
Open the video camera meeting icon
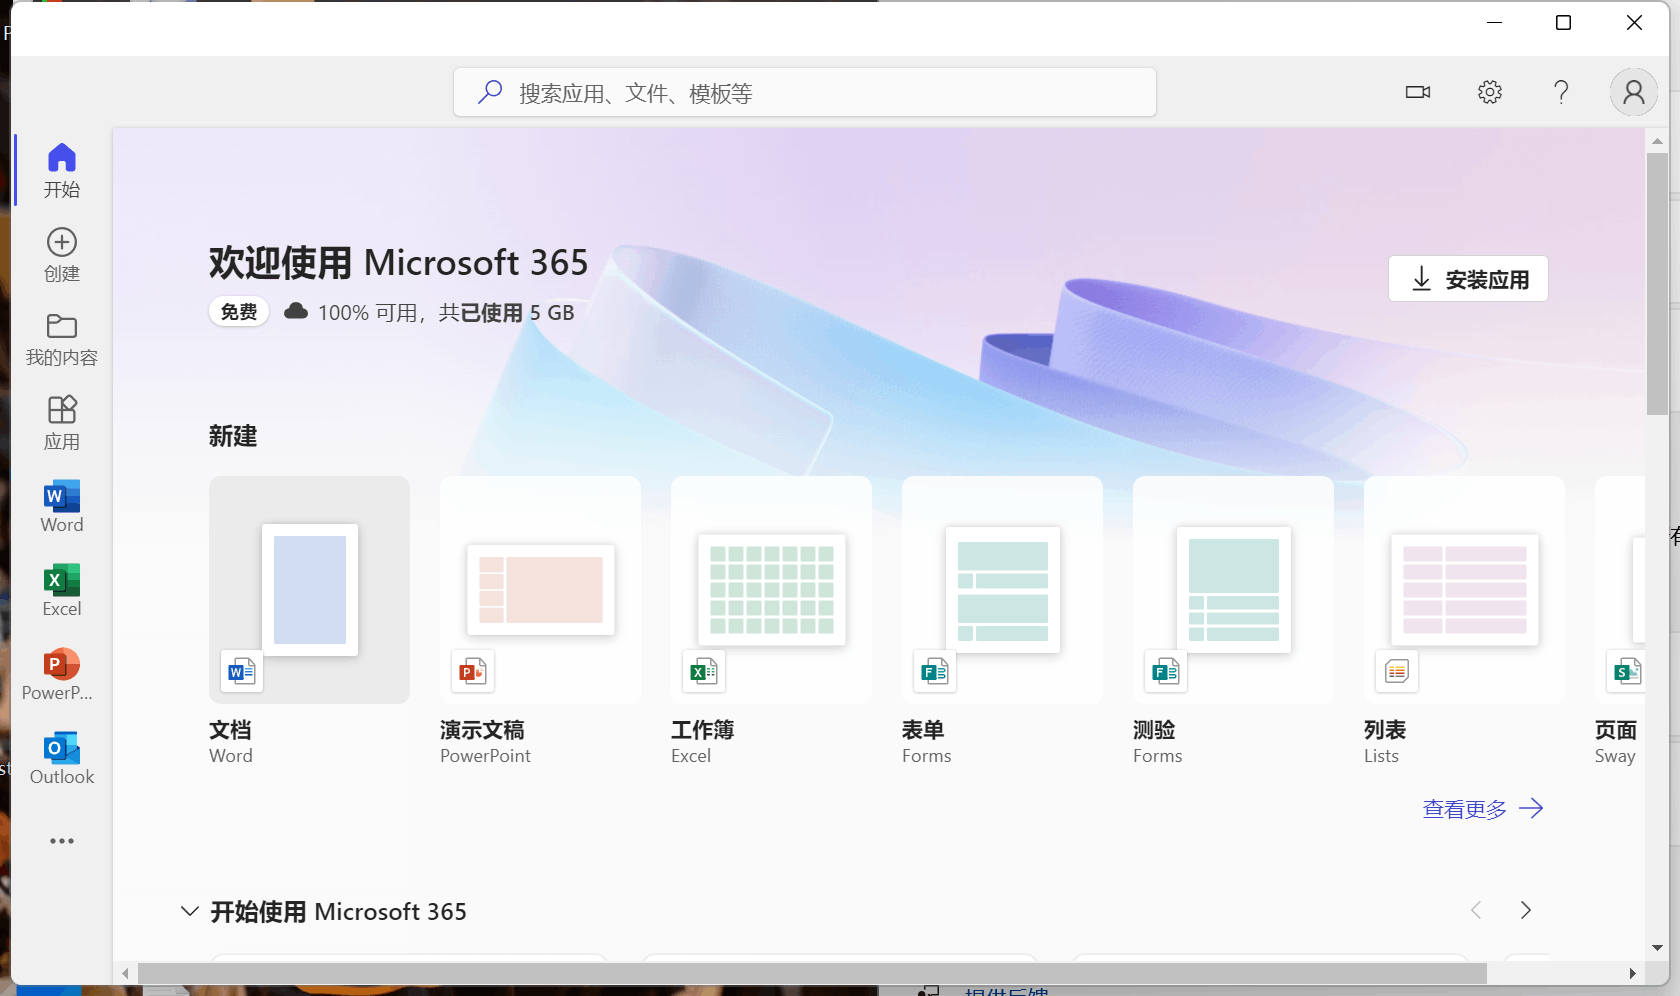point(1418,92)
